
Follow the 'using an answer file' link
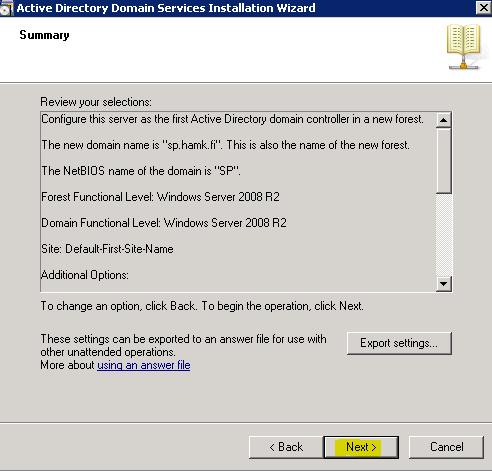tap(144, 365)
